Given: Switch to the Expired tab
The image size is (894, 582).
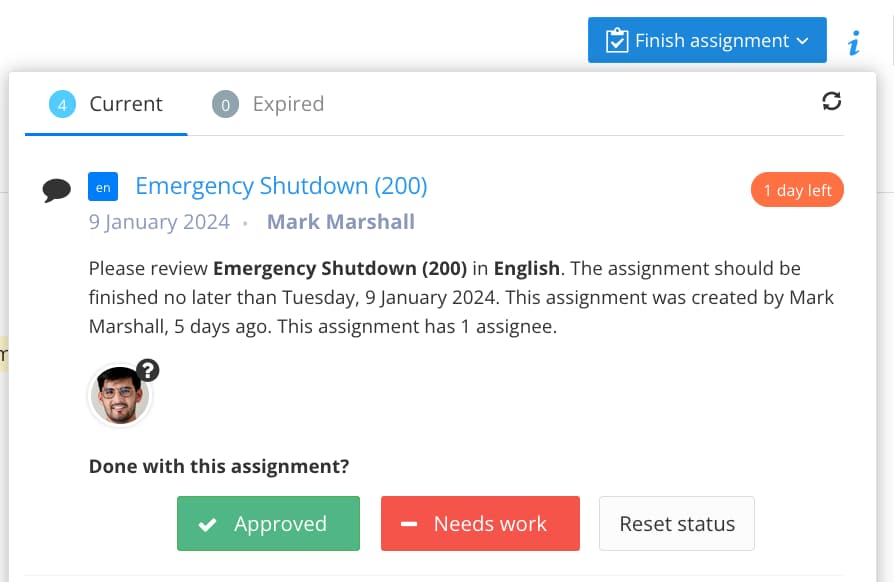Looking at the screenshot, I should click(289, 103).
